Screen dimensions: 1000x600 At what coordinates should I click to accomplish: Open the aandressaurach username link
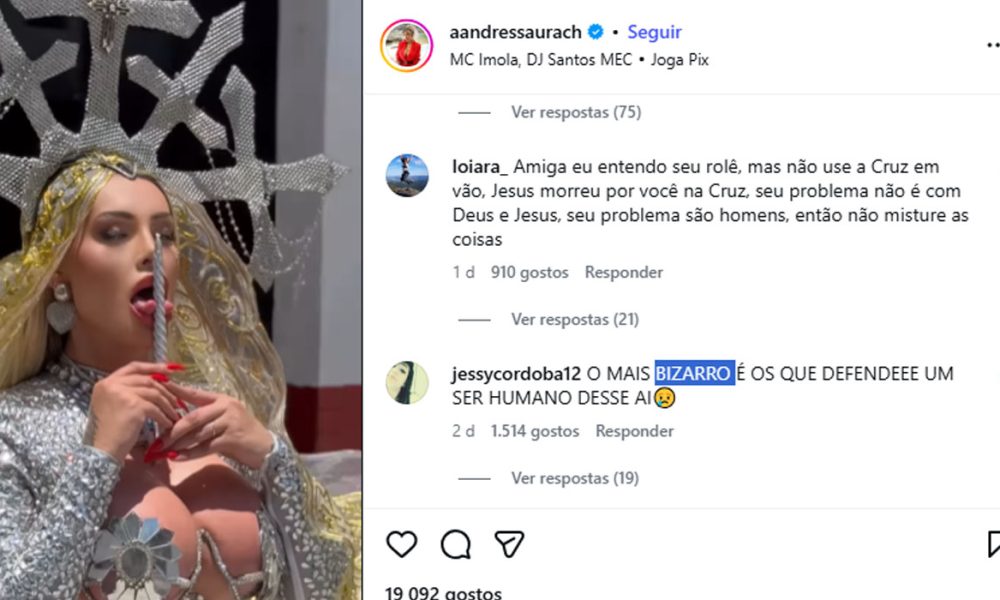click(x=515, y=32)
